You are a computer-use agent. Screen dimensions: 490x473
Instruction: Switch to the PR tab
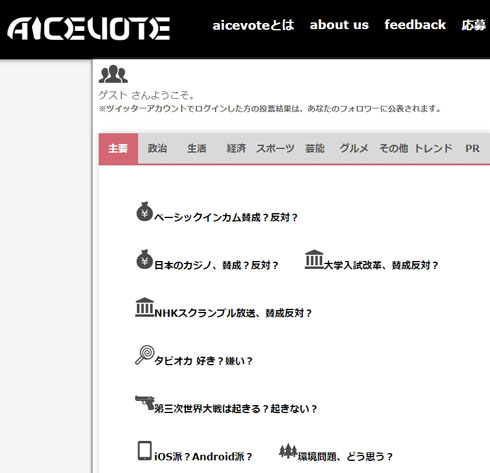click(472, 148)
